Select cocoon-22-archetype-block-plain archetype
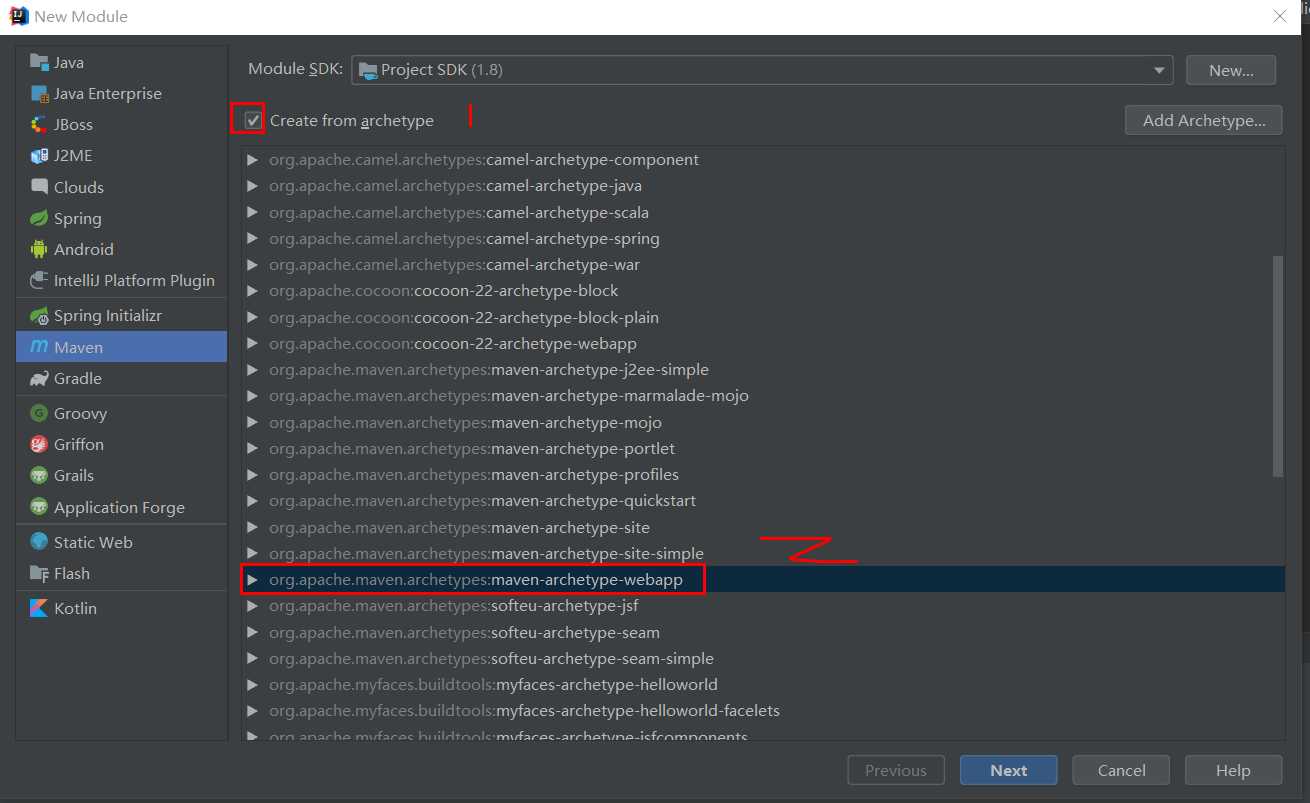Screen dimensions: 1310x803 tap(763, 317)
